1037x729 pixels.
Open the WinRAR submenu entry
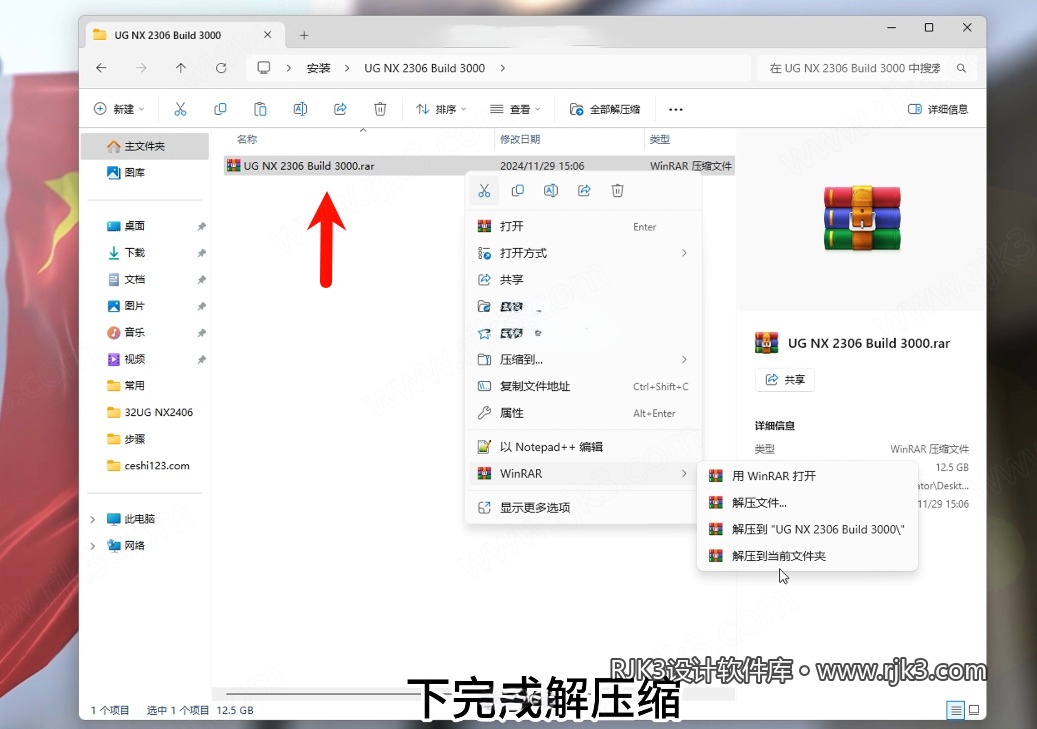583,474
